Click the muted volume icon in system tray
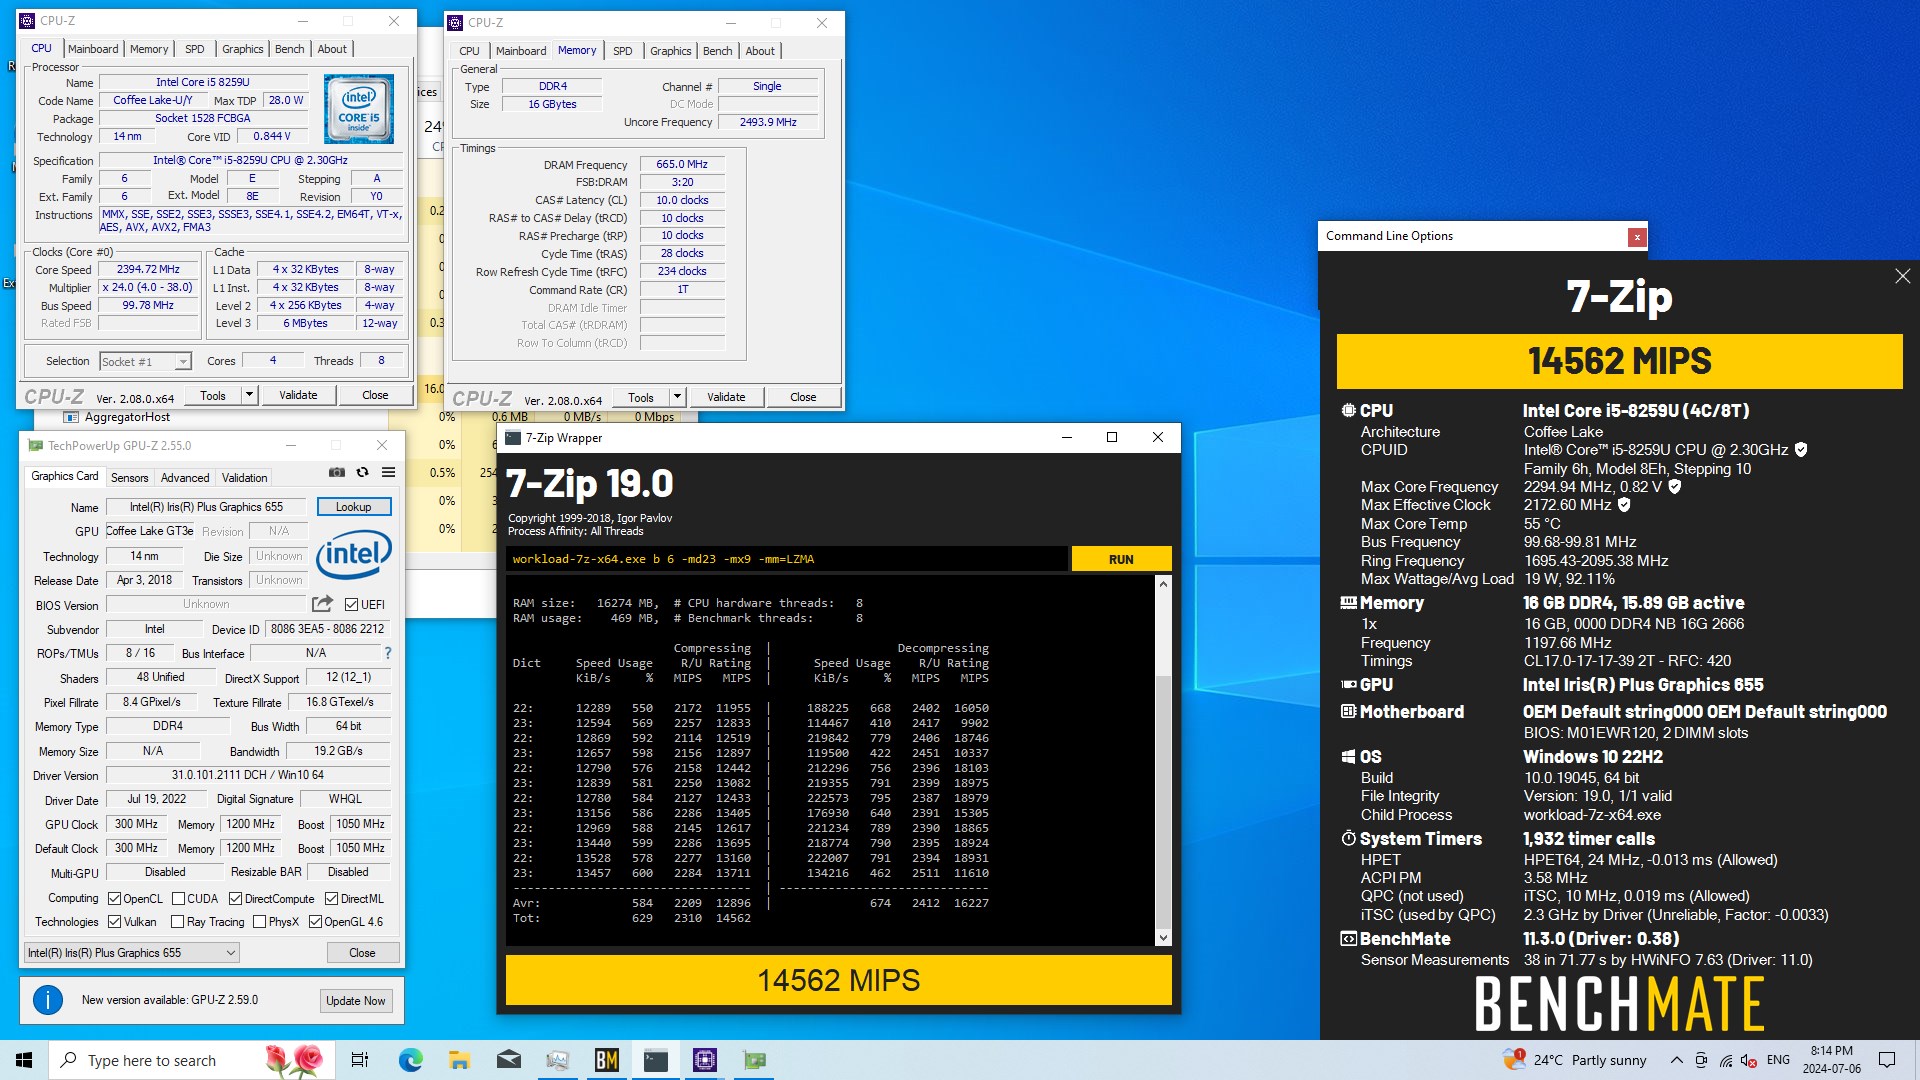The height and width of the screenshot is (1080, 1920). tap(1749, 1060)
